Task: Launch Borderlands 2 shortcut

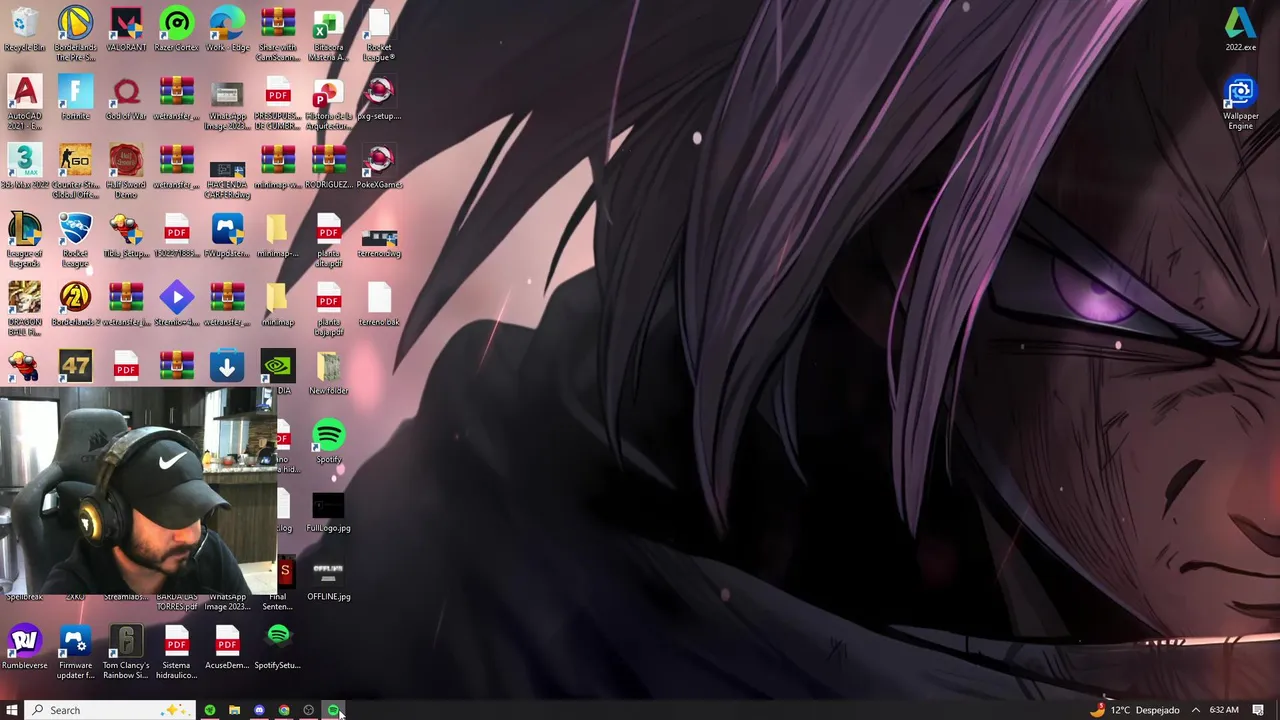Action: [x=75, y=304]
